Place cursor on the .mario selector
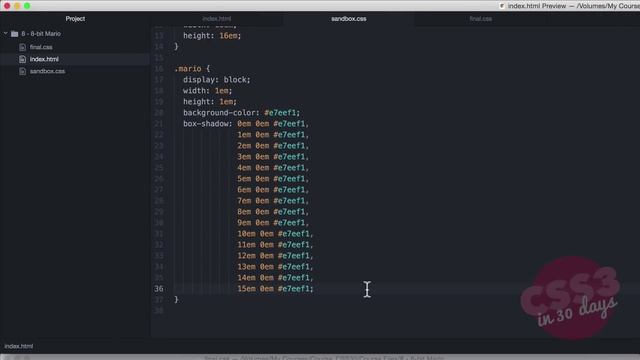Image resolution: width=640 pixels, height=360 pixels. click(x=188, y=69)
